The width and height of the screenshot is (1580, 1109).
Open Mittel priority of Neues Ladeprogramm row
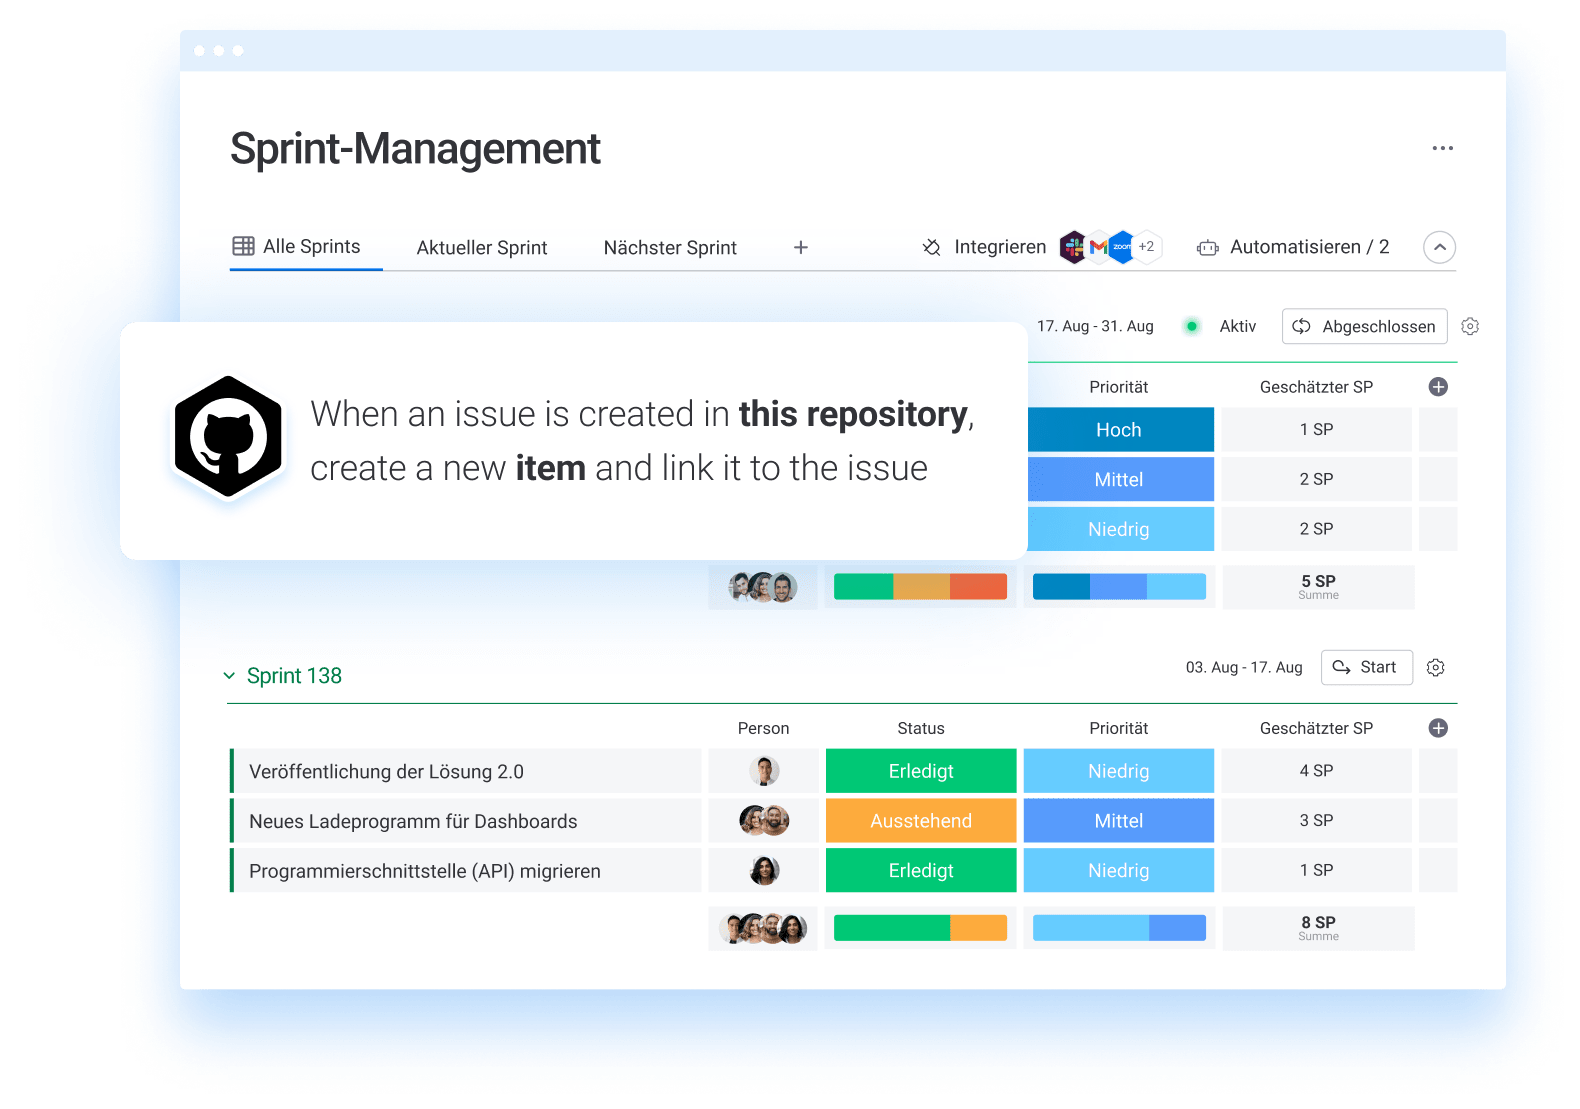point(1119,821)
